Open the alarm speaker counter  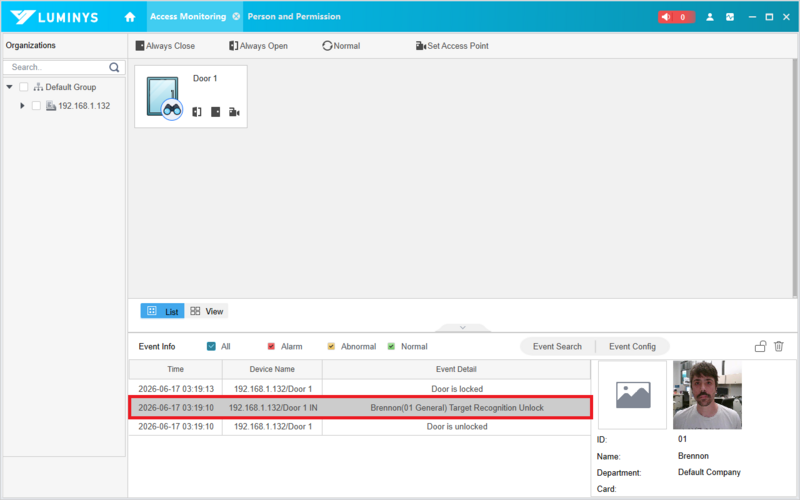(676, 17)
